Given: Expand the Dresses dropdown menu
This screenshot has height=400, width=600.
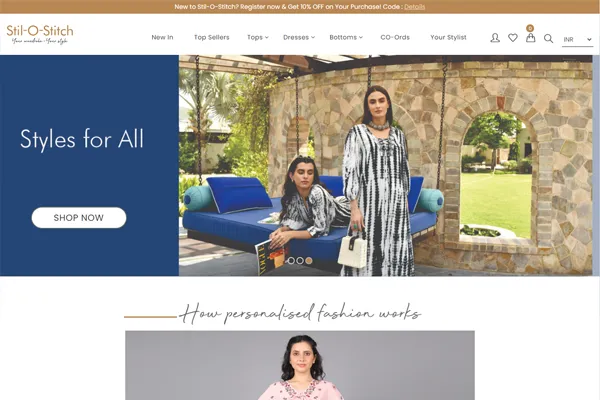Looking at the screenshot, I should click(299, 37).
